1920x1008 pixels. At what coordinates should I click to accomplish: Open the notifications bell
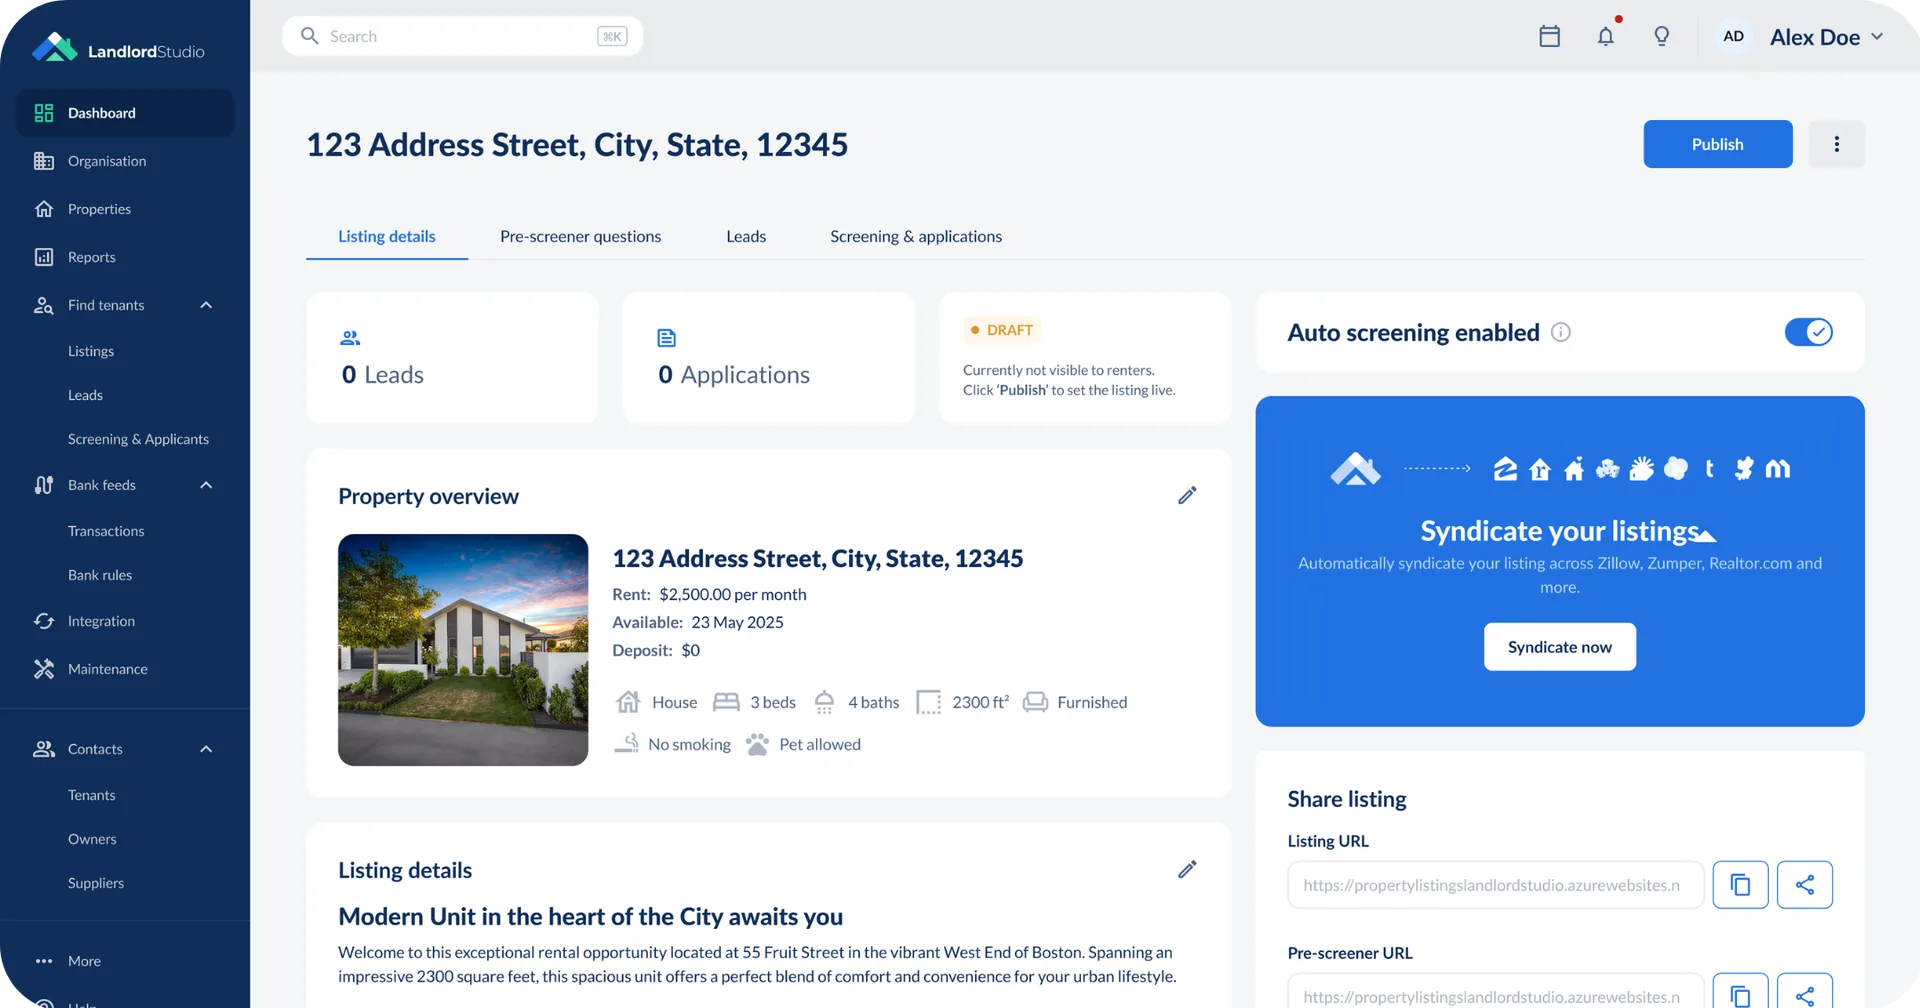(1605, 36)
